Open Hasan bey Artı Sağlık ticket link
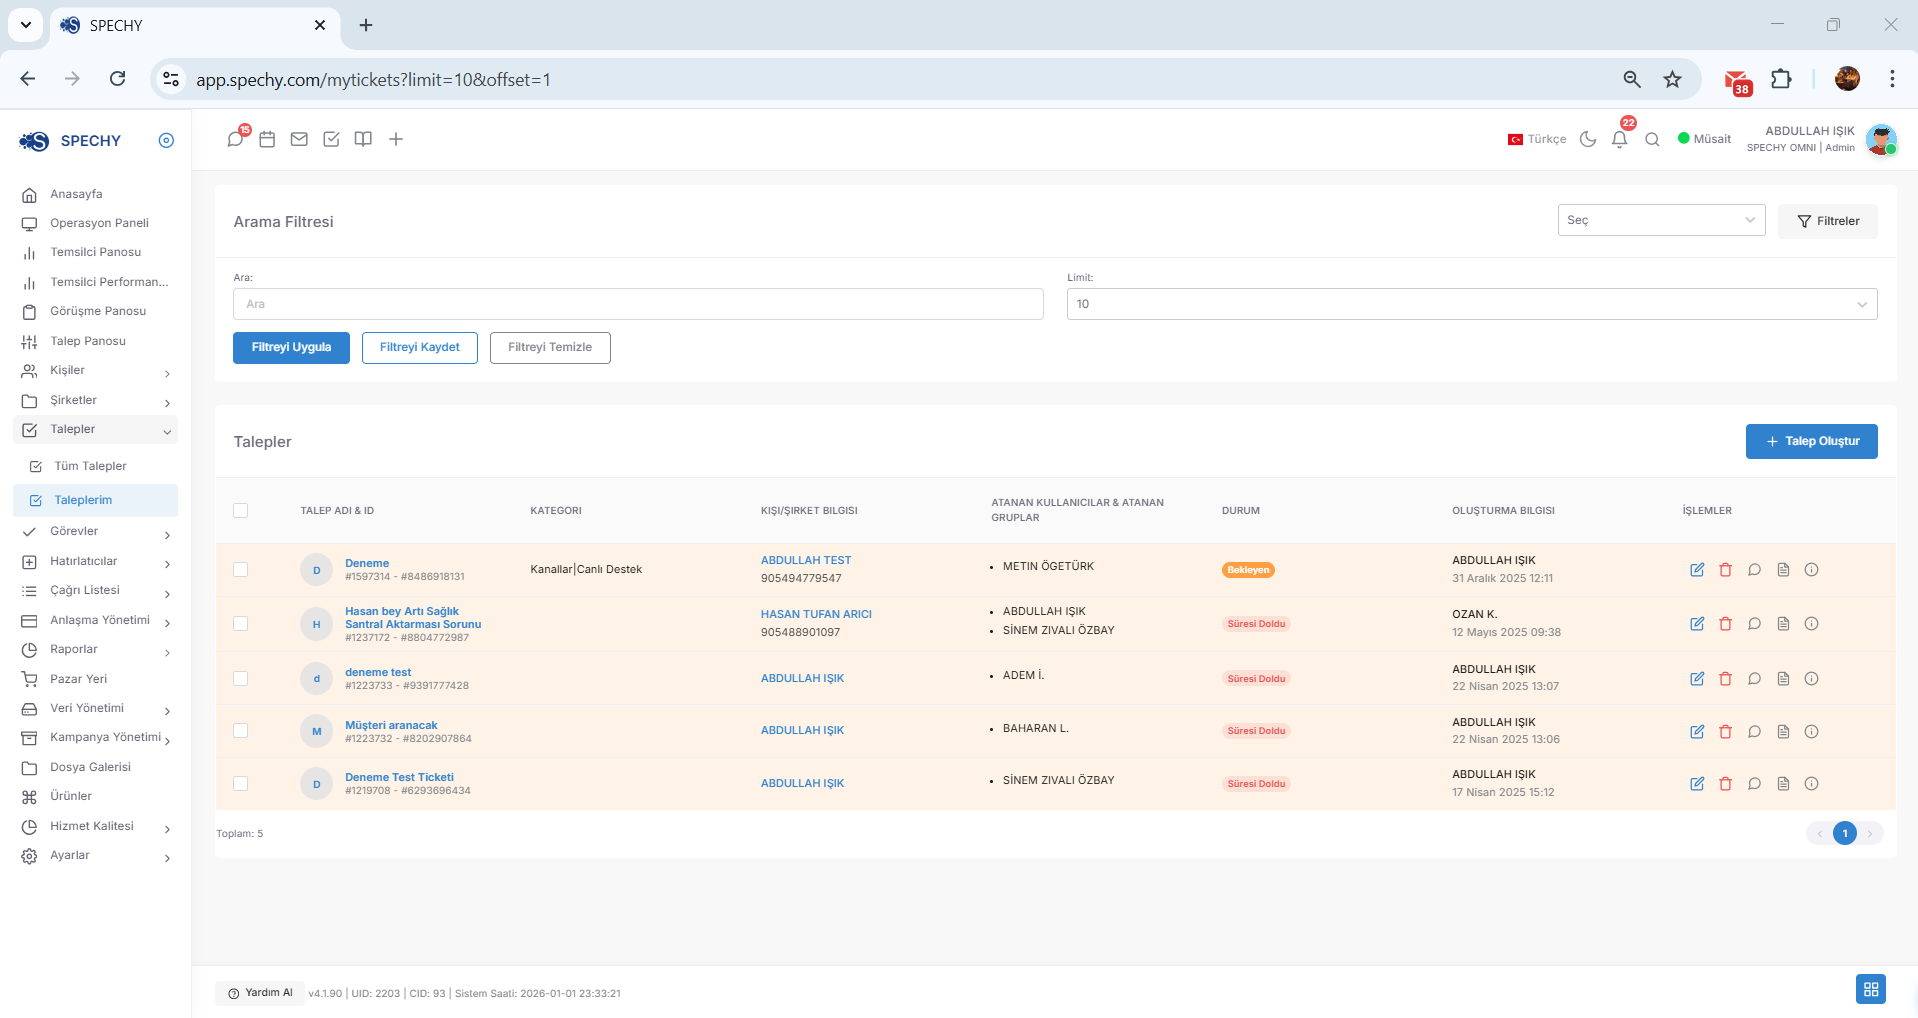1918x1018 pixels. point(413,618)
